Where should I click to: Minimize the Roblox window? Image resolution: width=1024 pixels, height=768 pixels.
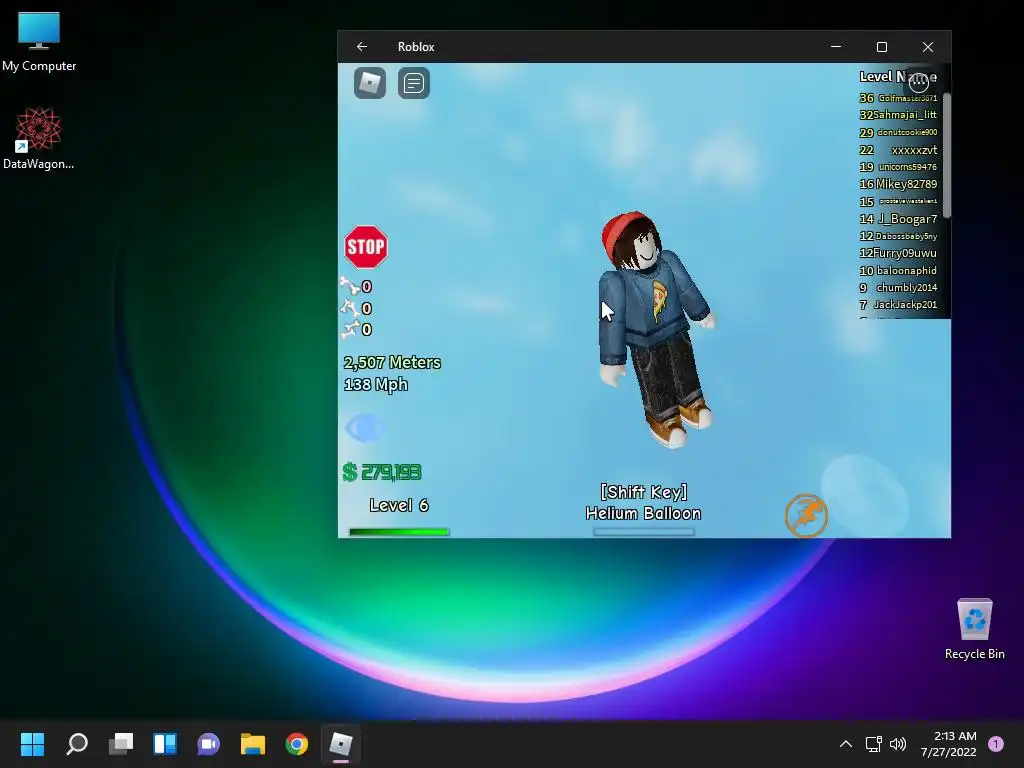click(x=836, y=46)
